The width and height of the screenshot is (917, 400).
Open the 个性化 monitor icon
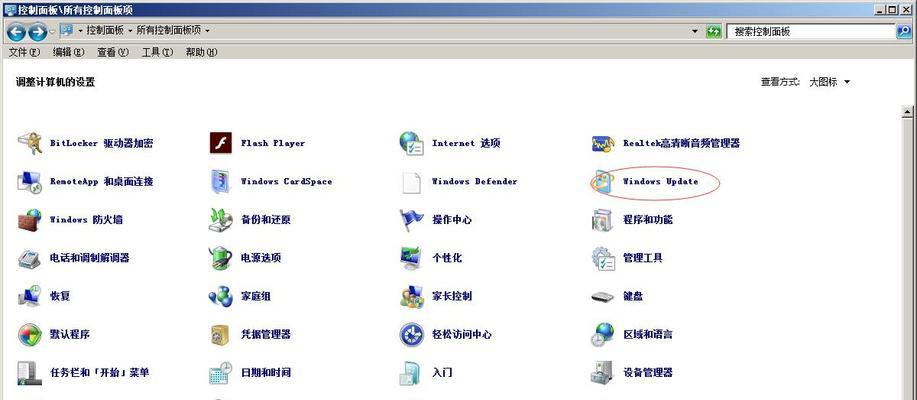[411, 258]
